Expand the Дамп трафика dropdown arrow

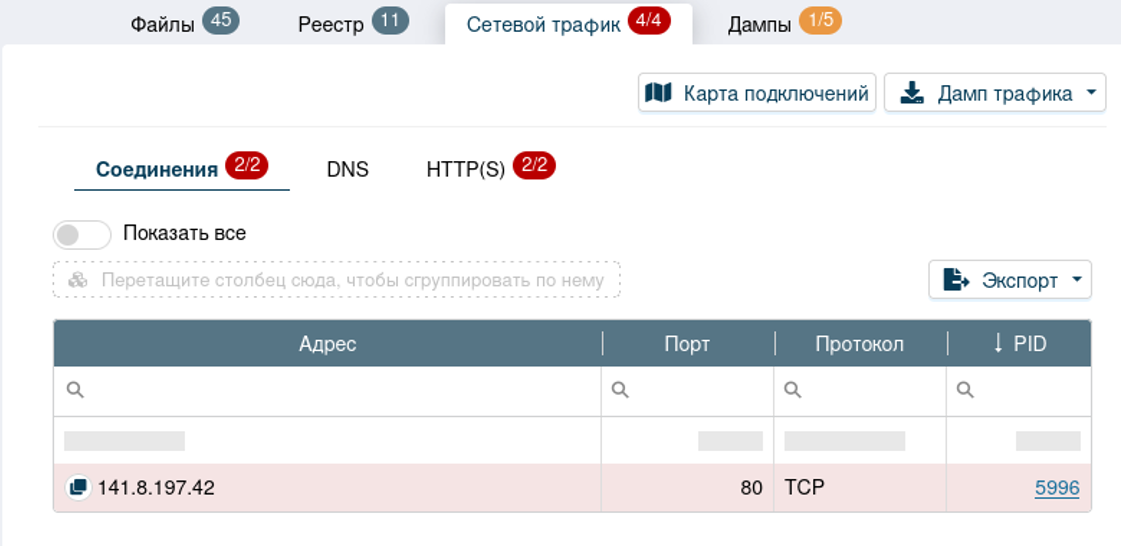coord(1090,94)
